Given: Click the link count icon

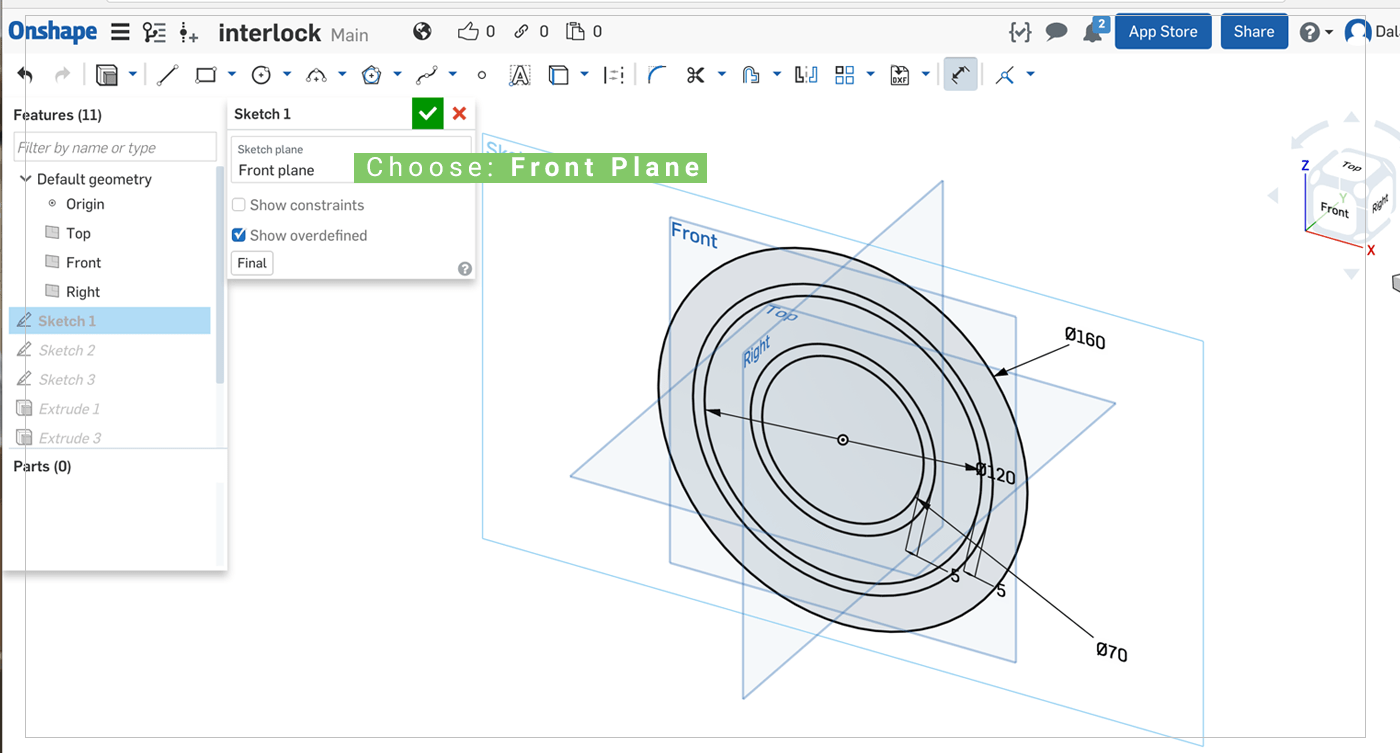Looking at the screenshot, I should (x=521, y=32).
